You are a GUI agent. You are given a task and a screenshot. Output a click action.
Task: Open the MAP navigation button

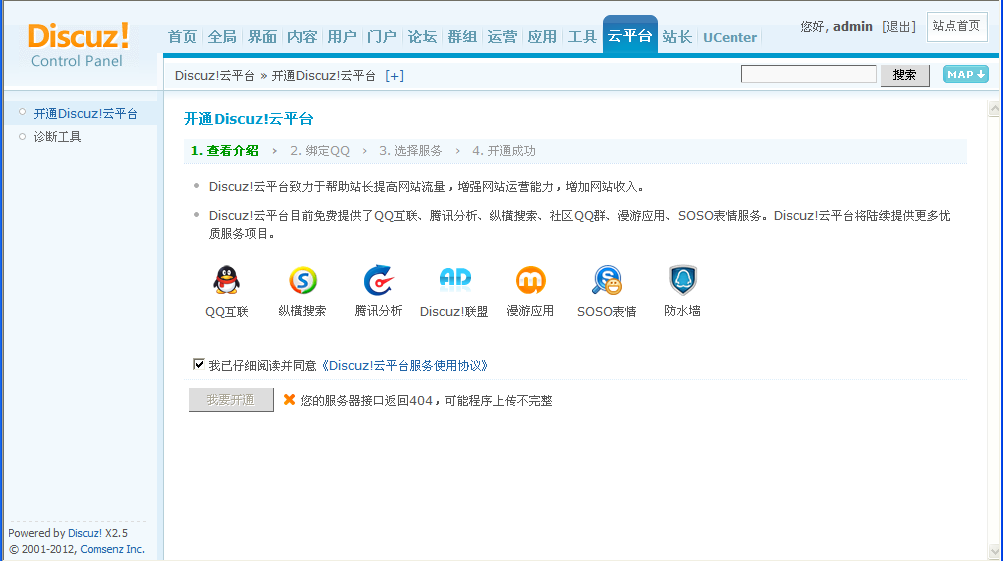click(965, 75)
